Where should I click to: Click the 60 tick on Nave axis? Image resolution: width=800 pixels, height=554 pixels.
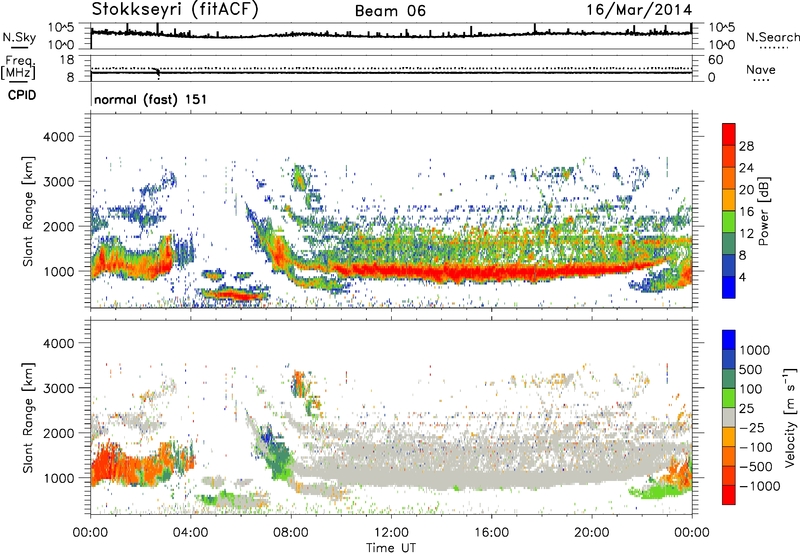click(x=715, y=60)
